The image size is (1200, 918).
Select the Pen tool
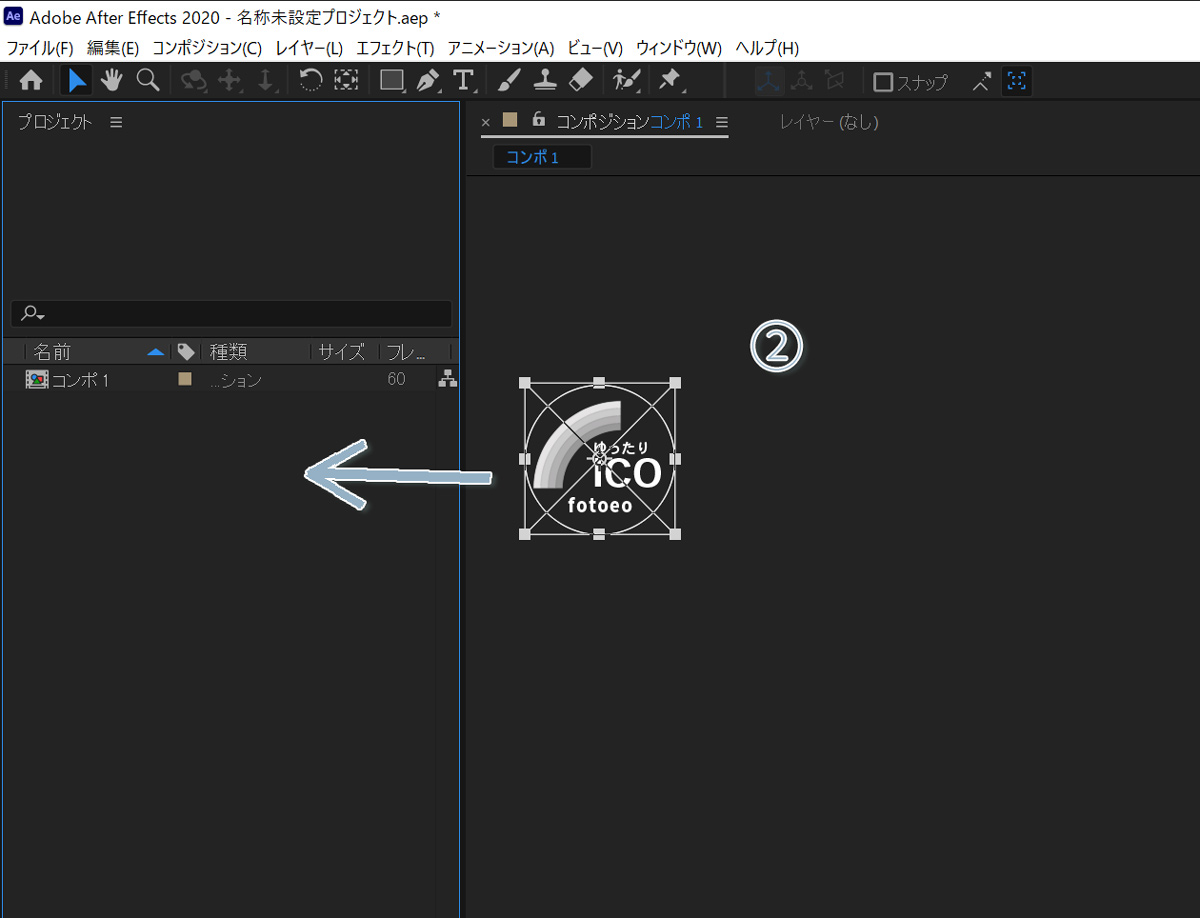(x=428, y=81)
